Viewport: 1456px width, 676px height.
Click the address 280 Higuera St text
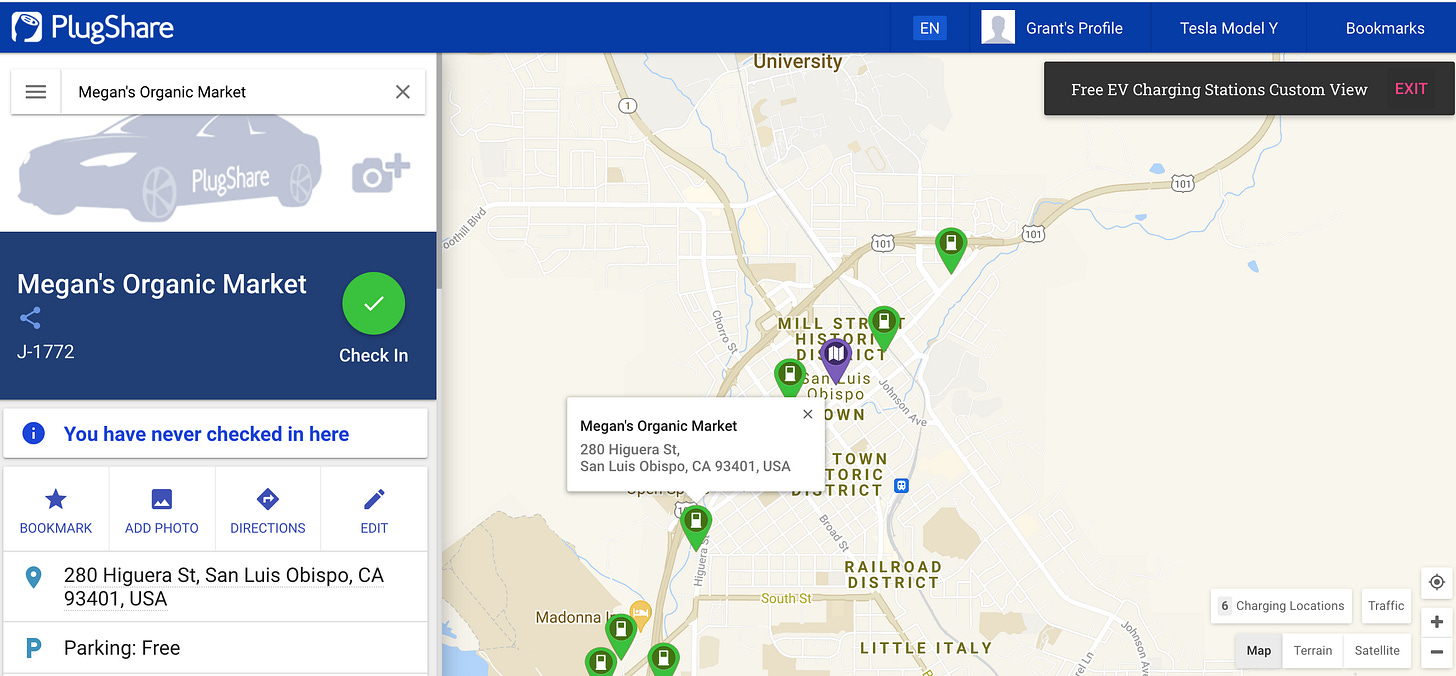click(224, 587)
